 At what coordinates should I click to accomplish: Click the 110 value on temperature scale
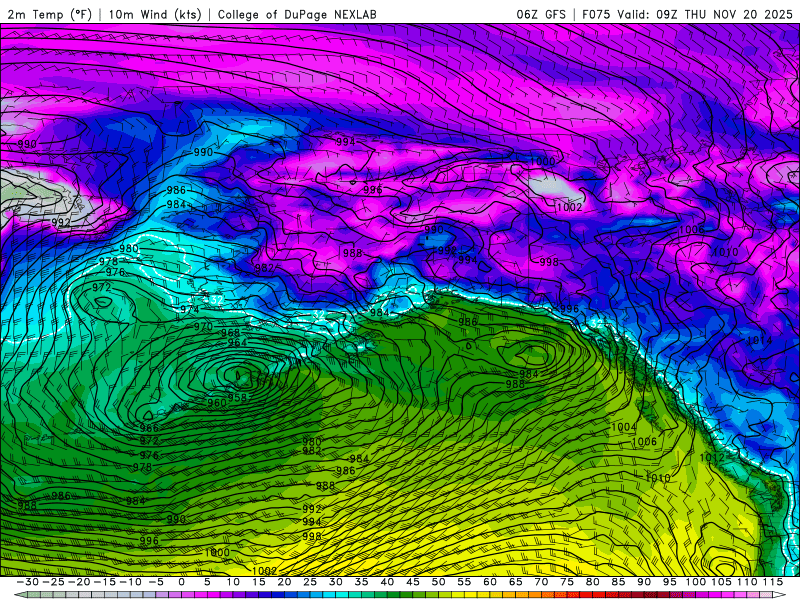point(747,582)
